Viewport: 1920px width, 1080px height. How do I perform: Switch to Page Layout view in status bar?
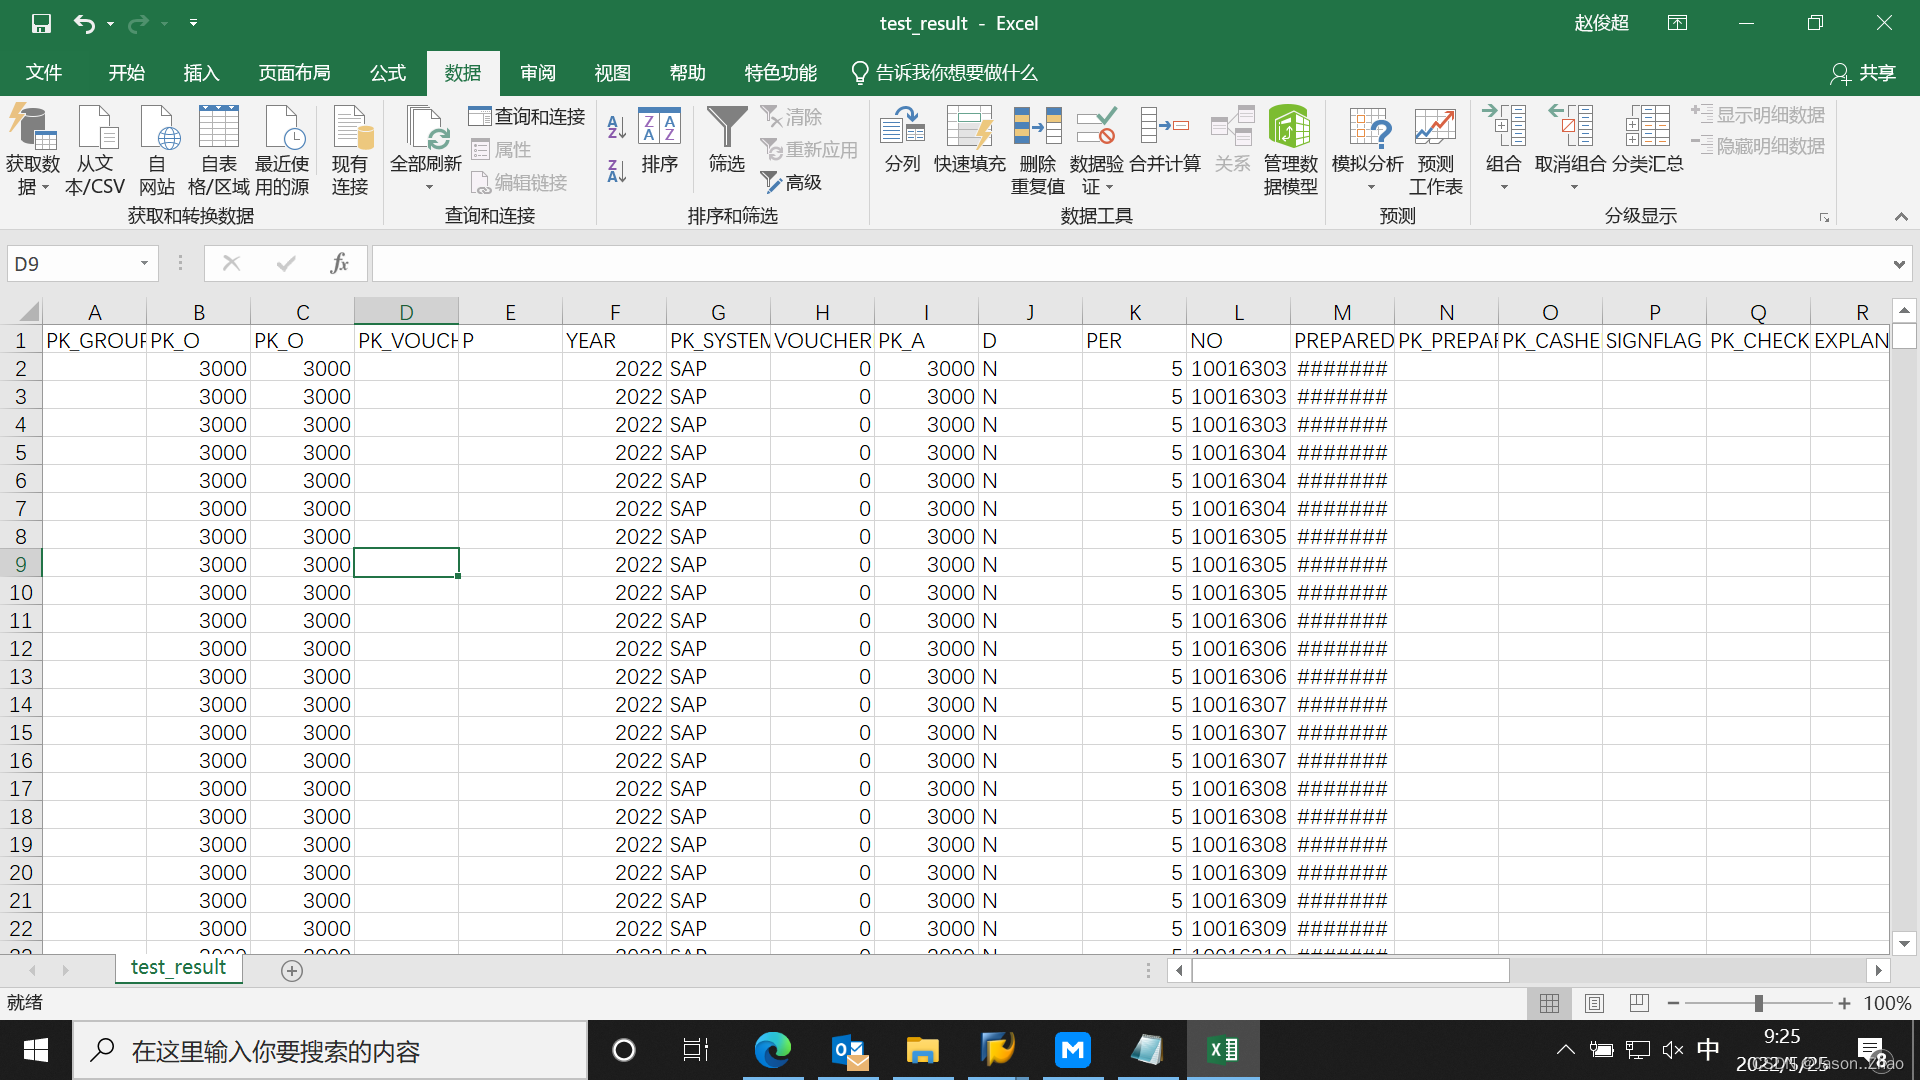tap(1594, 1003)
